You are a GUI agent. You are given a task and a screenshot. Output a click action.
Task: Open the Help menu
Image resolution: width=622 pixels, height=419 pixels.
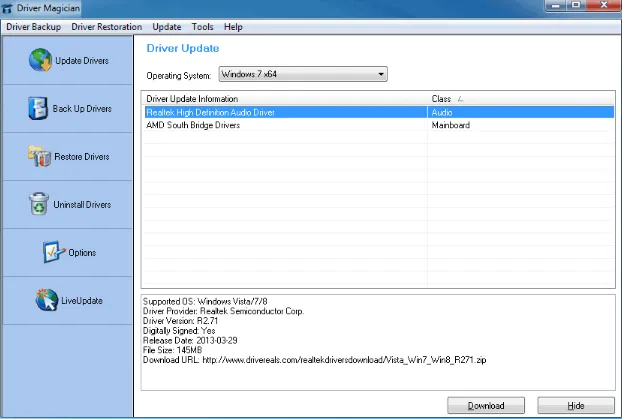233,27
